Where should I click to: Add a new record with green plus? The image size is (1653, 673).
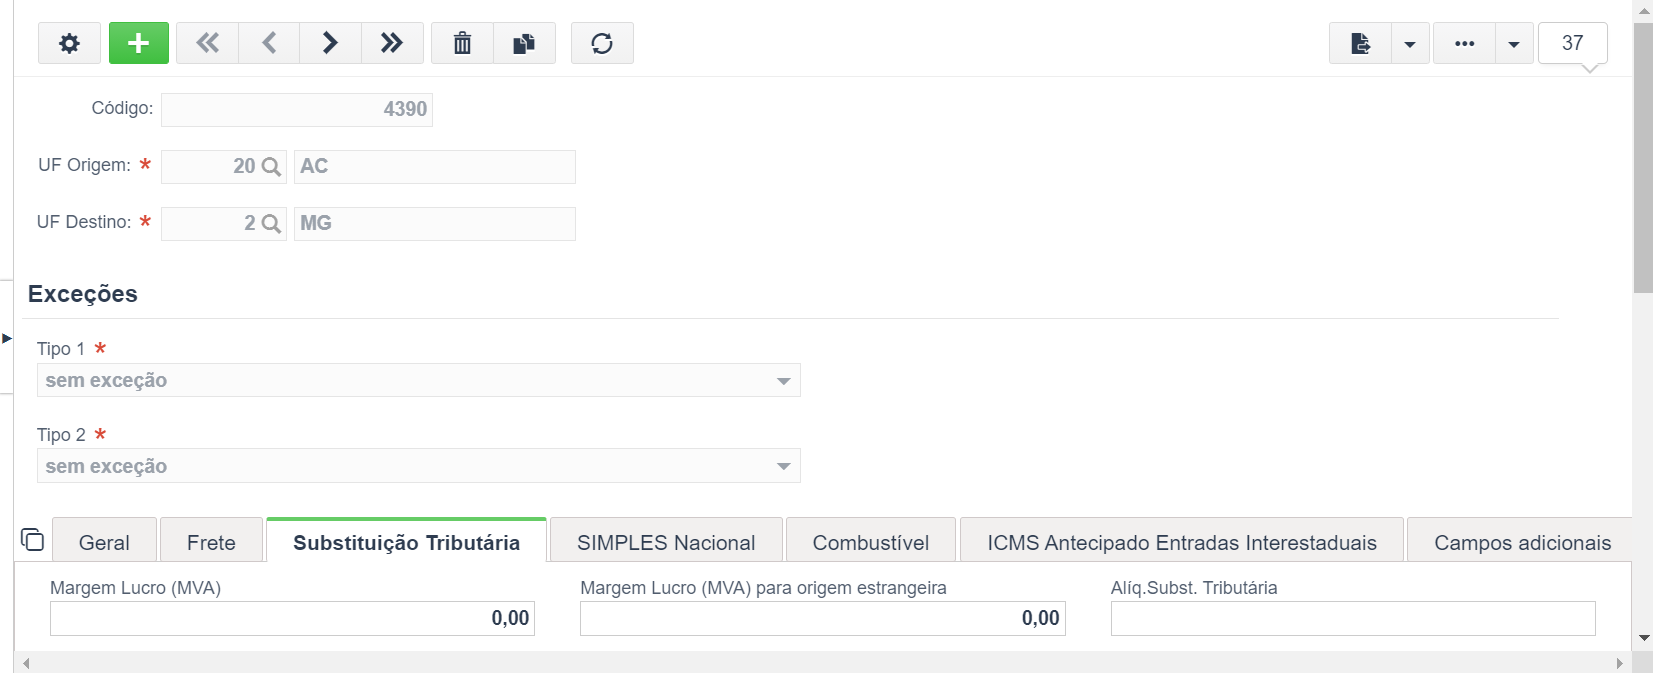(x=139, y=43)
